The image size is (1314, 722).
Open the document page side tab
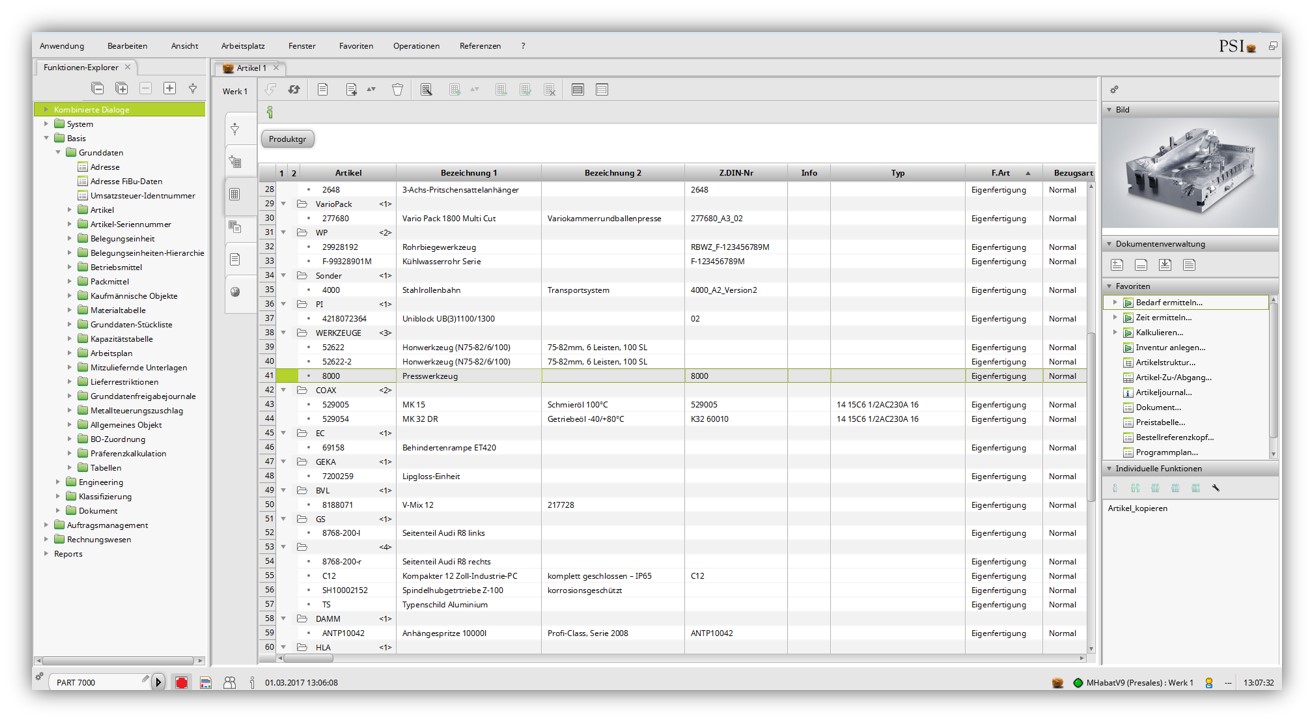235,259
